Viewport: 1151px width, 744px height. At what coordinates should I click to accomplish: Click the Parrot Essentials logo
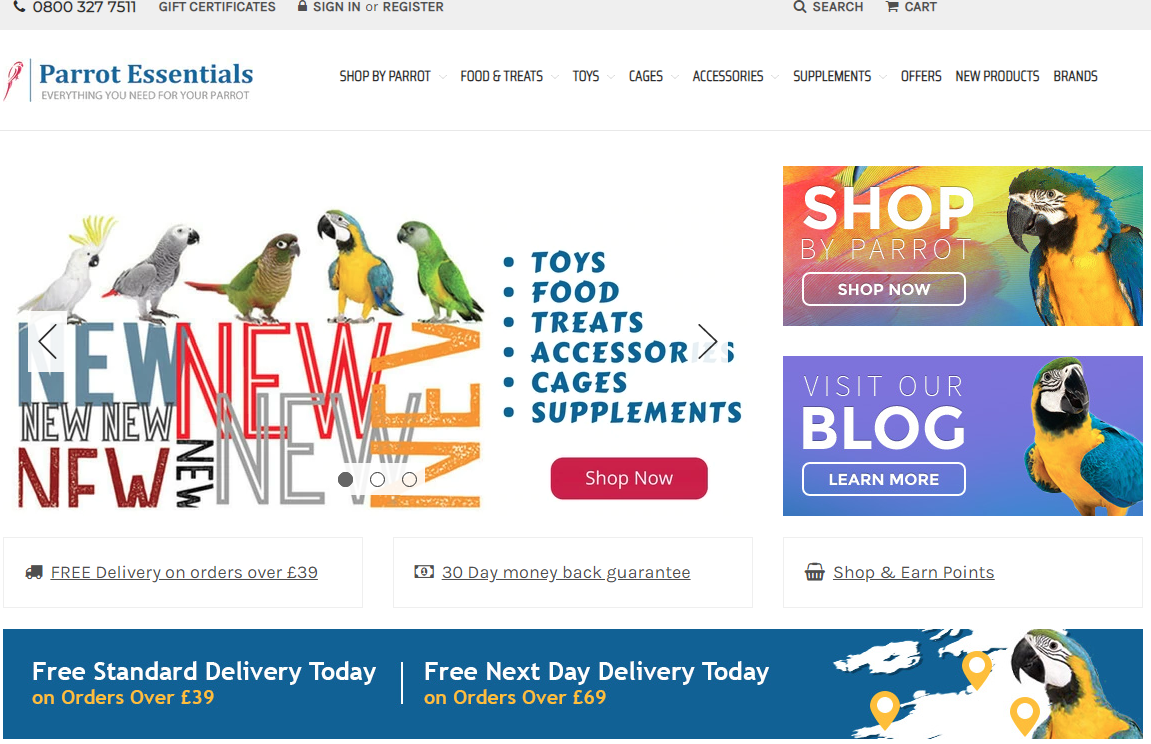click(x=128, y=80)
